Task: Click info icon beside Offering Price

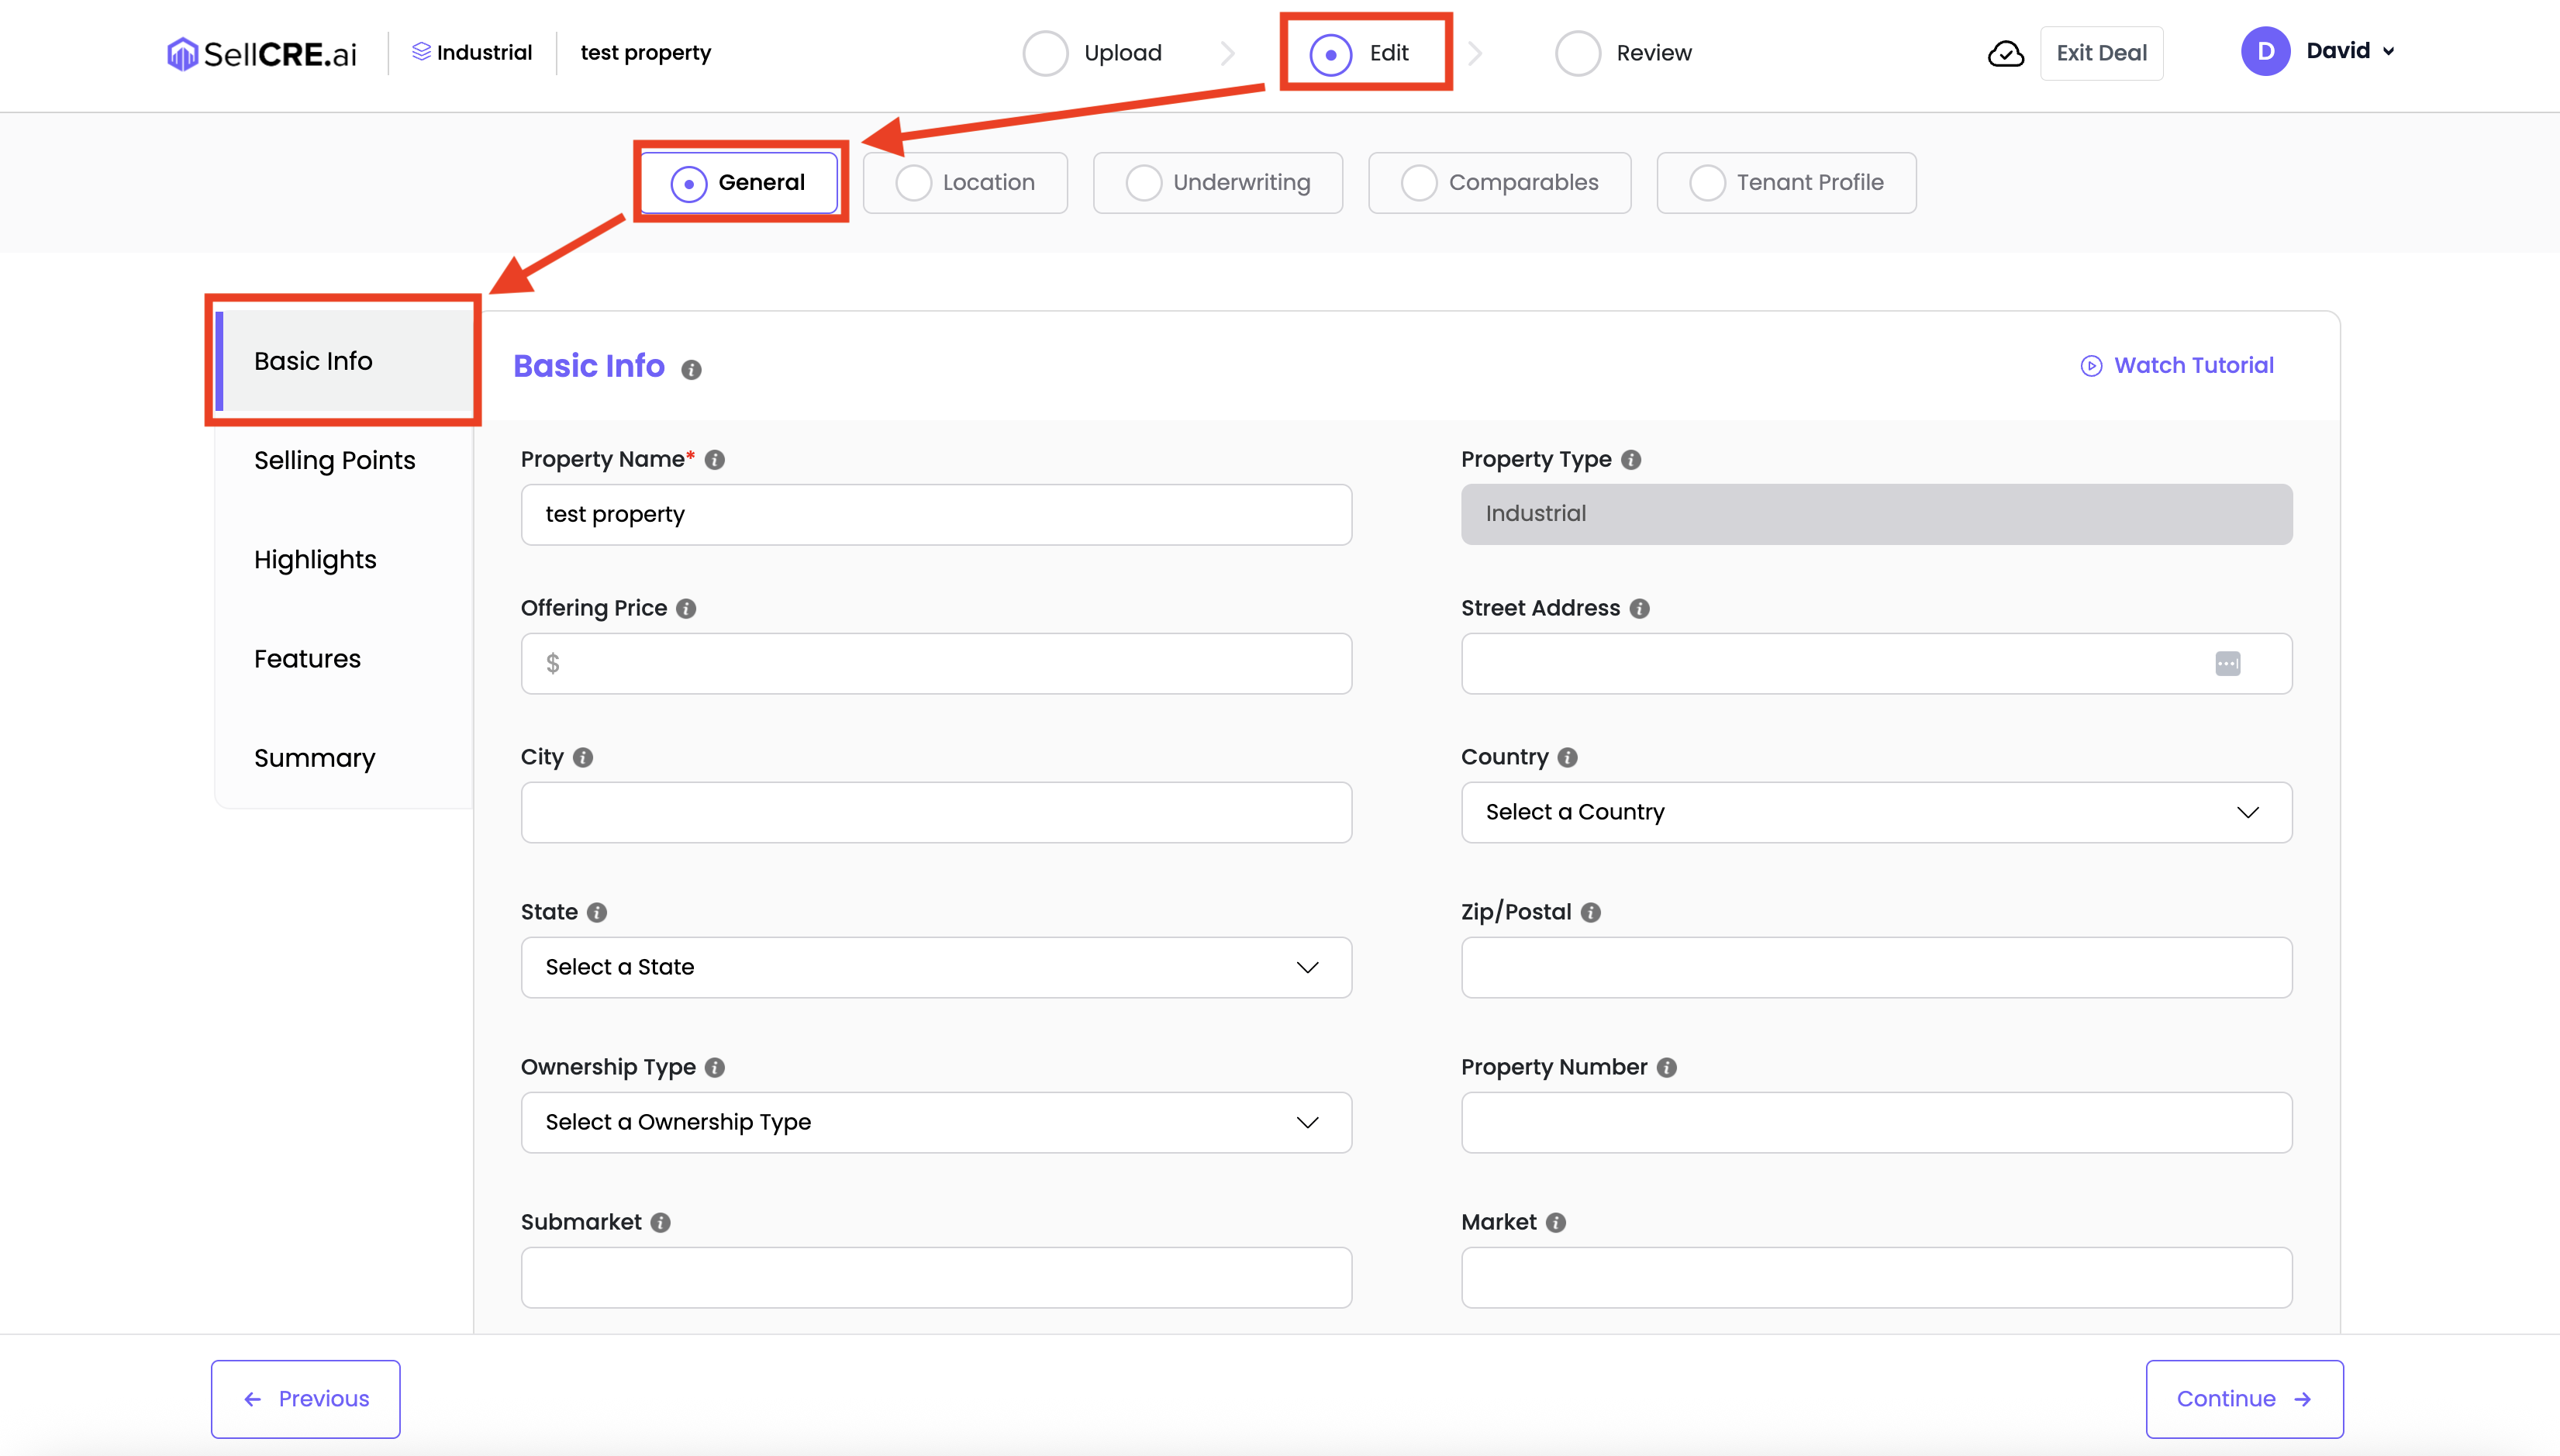Action: [686, 608]
